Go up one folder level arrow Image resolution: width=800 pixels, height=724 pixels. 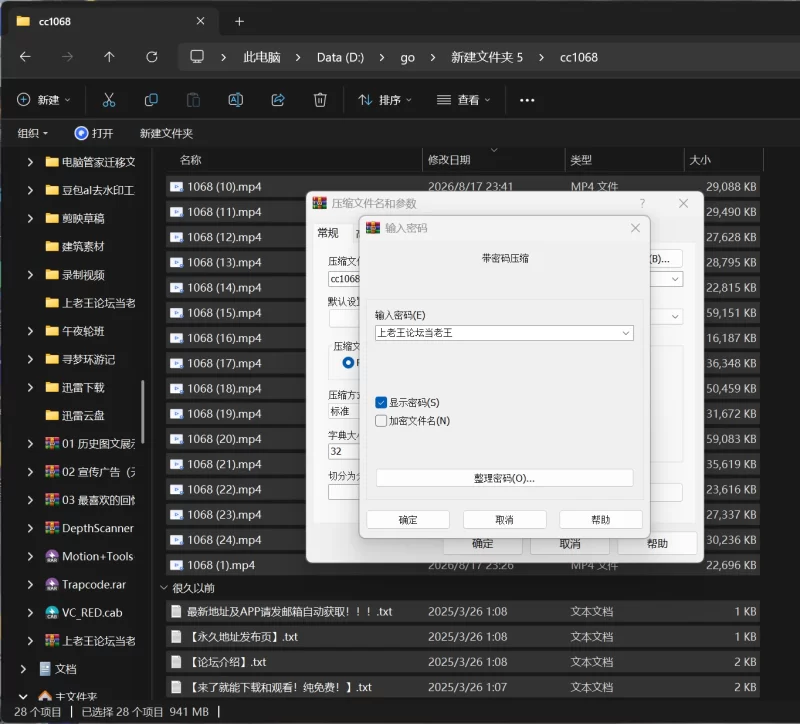pyautogui.click(x=109, y=57)
